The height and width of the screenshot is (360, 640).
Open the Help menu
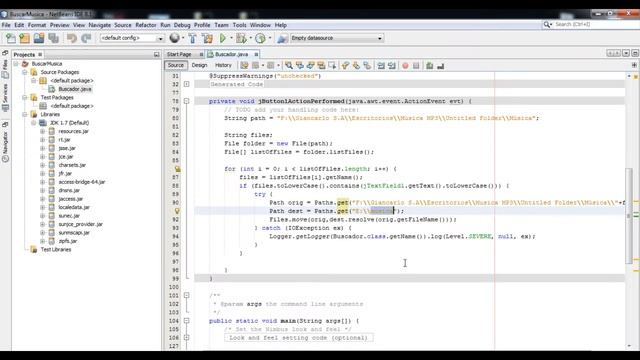pyautogui.click(x=280, y=25)
